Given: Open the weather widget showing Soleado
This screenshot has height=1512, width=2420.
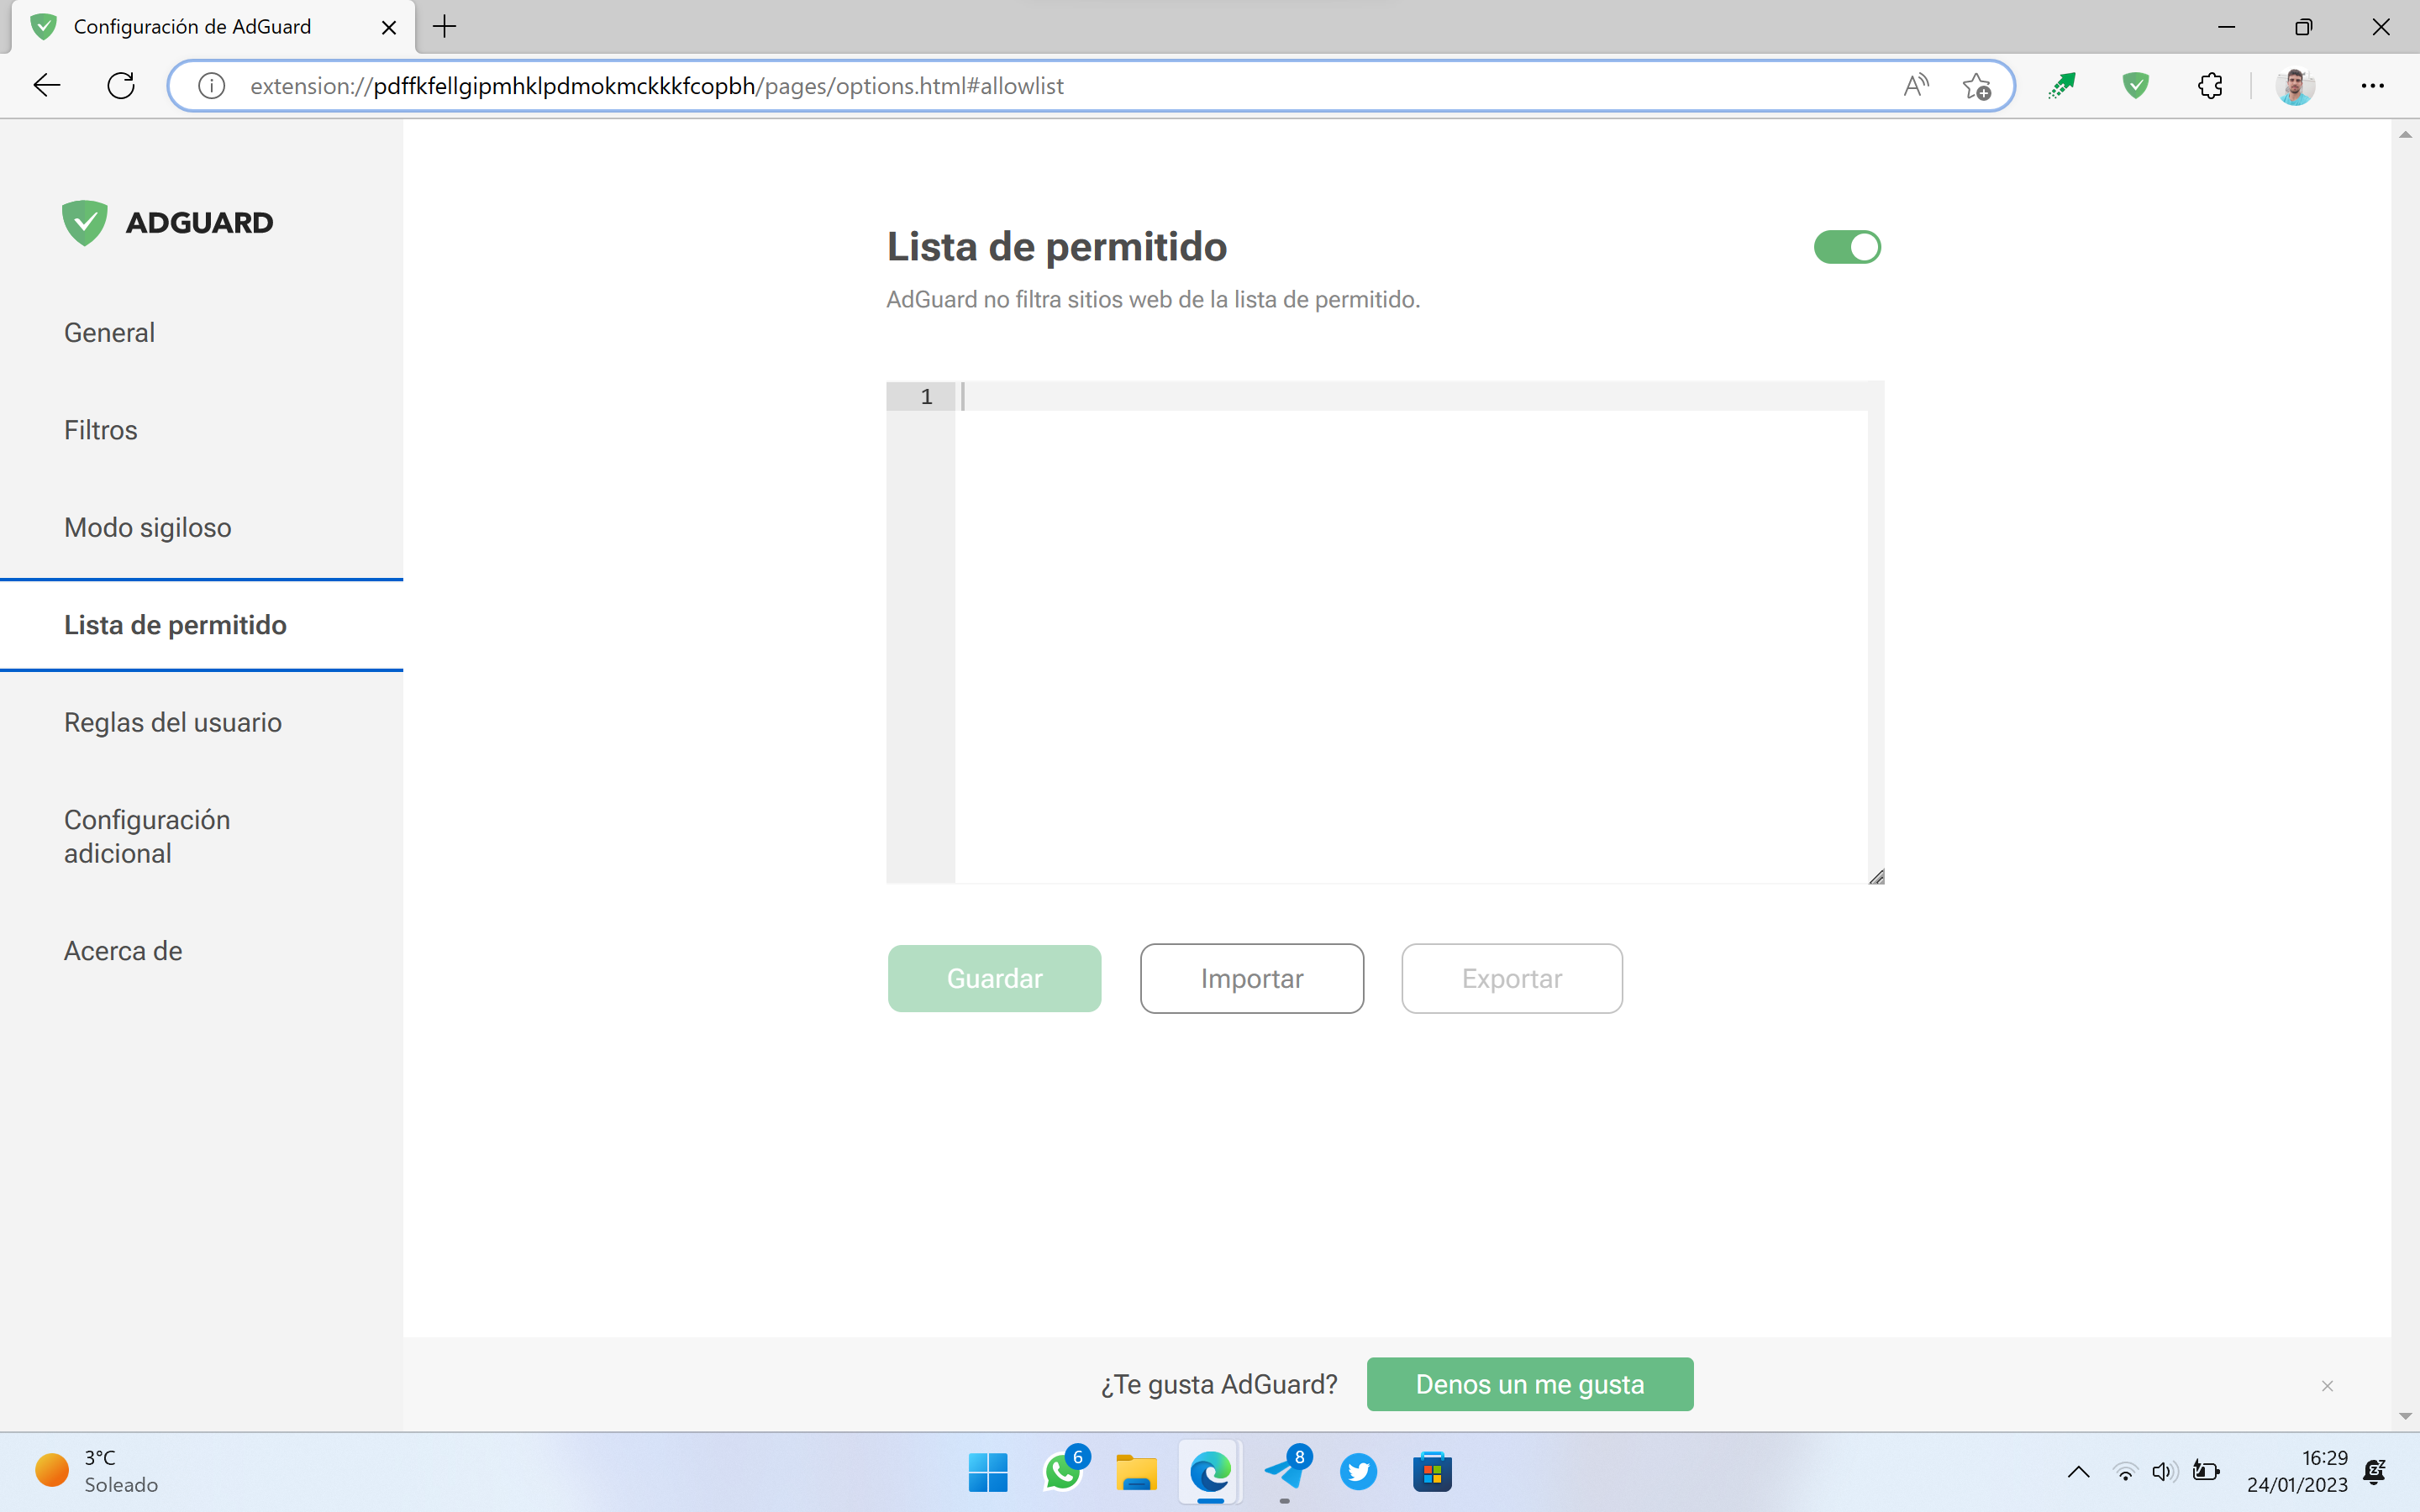Looking at the screenshot, I should (x=97, y=1471).
